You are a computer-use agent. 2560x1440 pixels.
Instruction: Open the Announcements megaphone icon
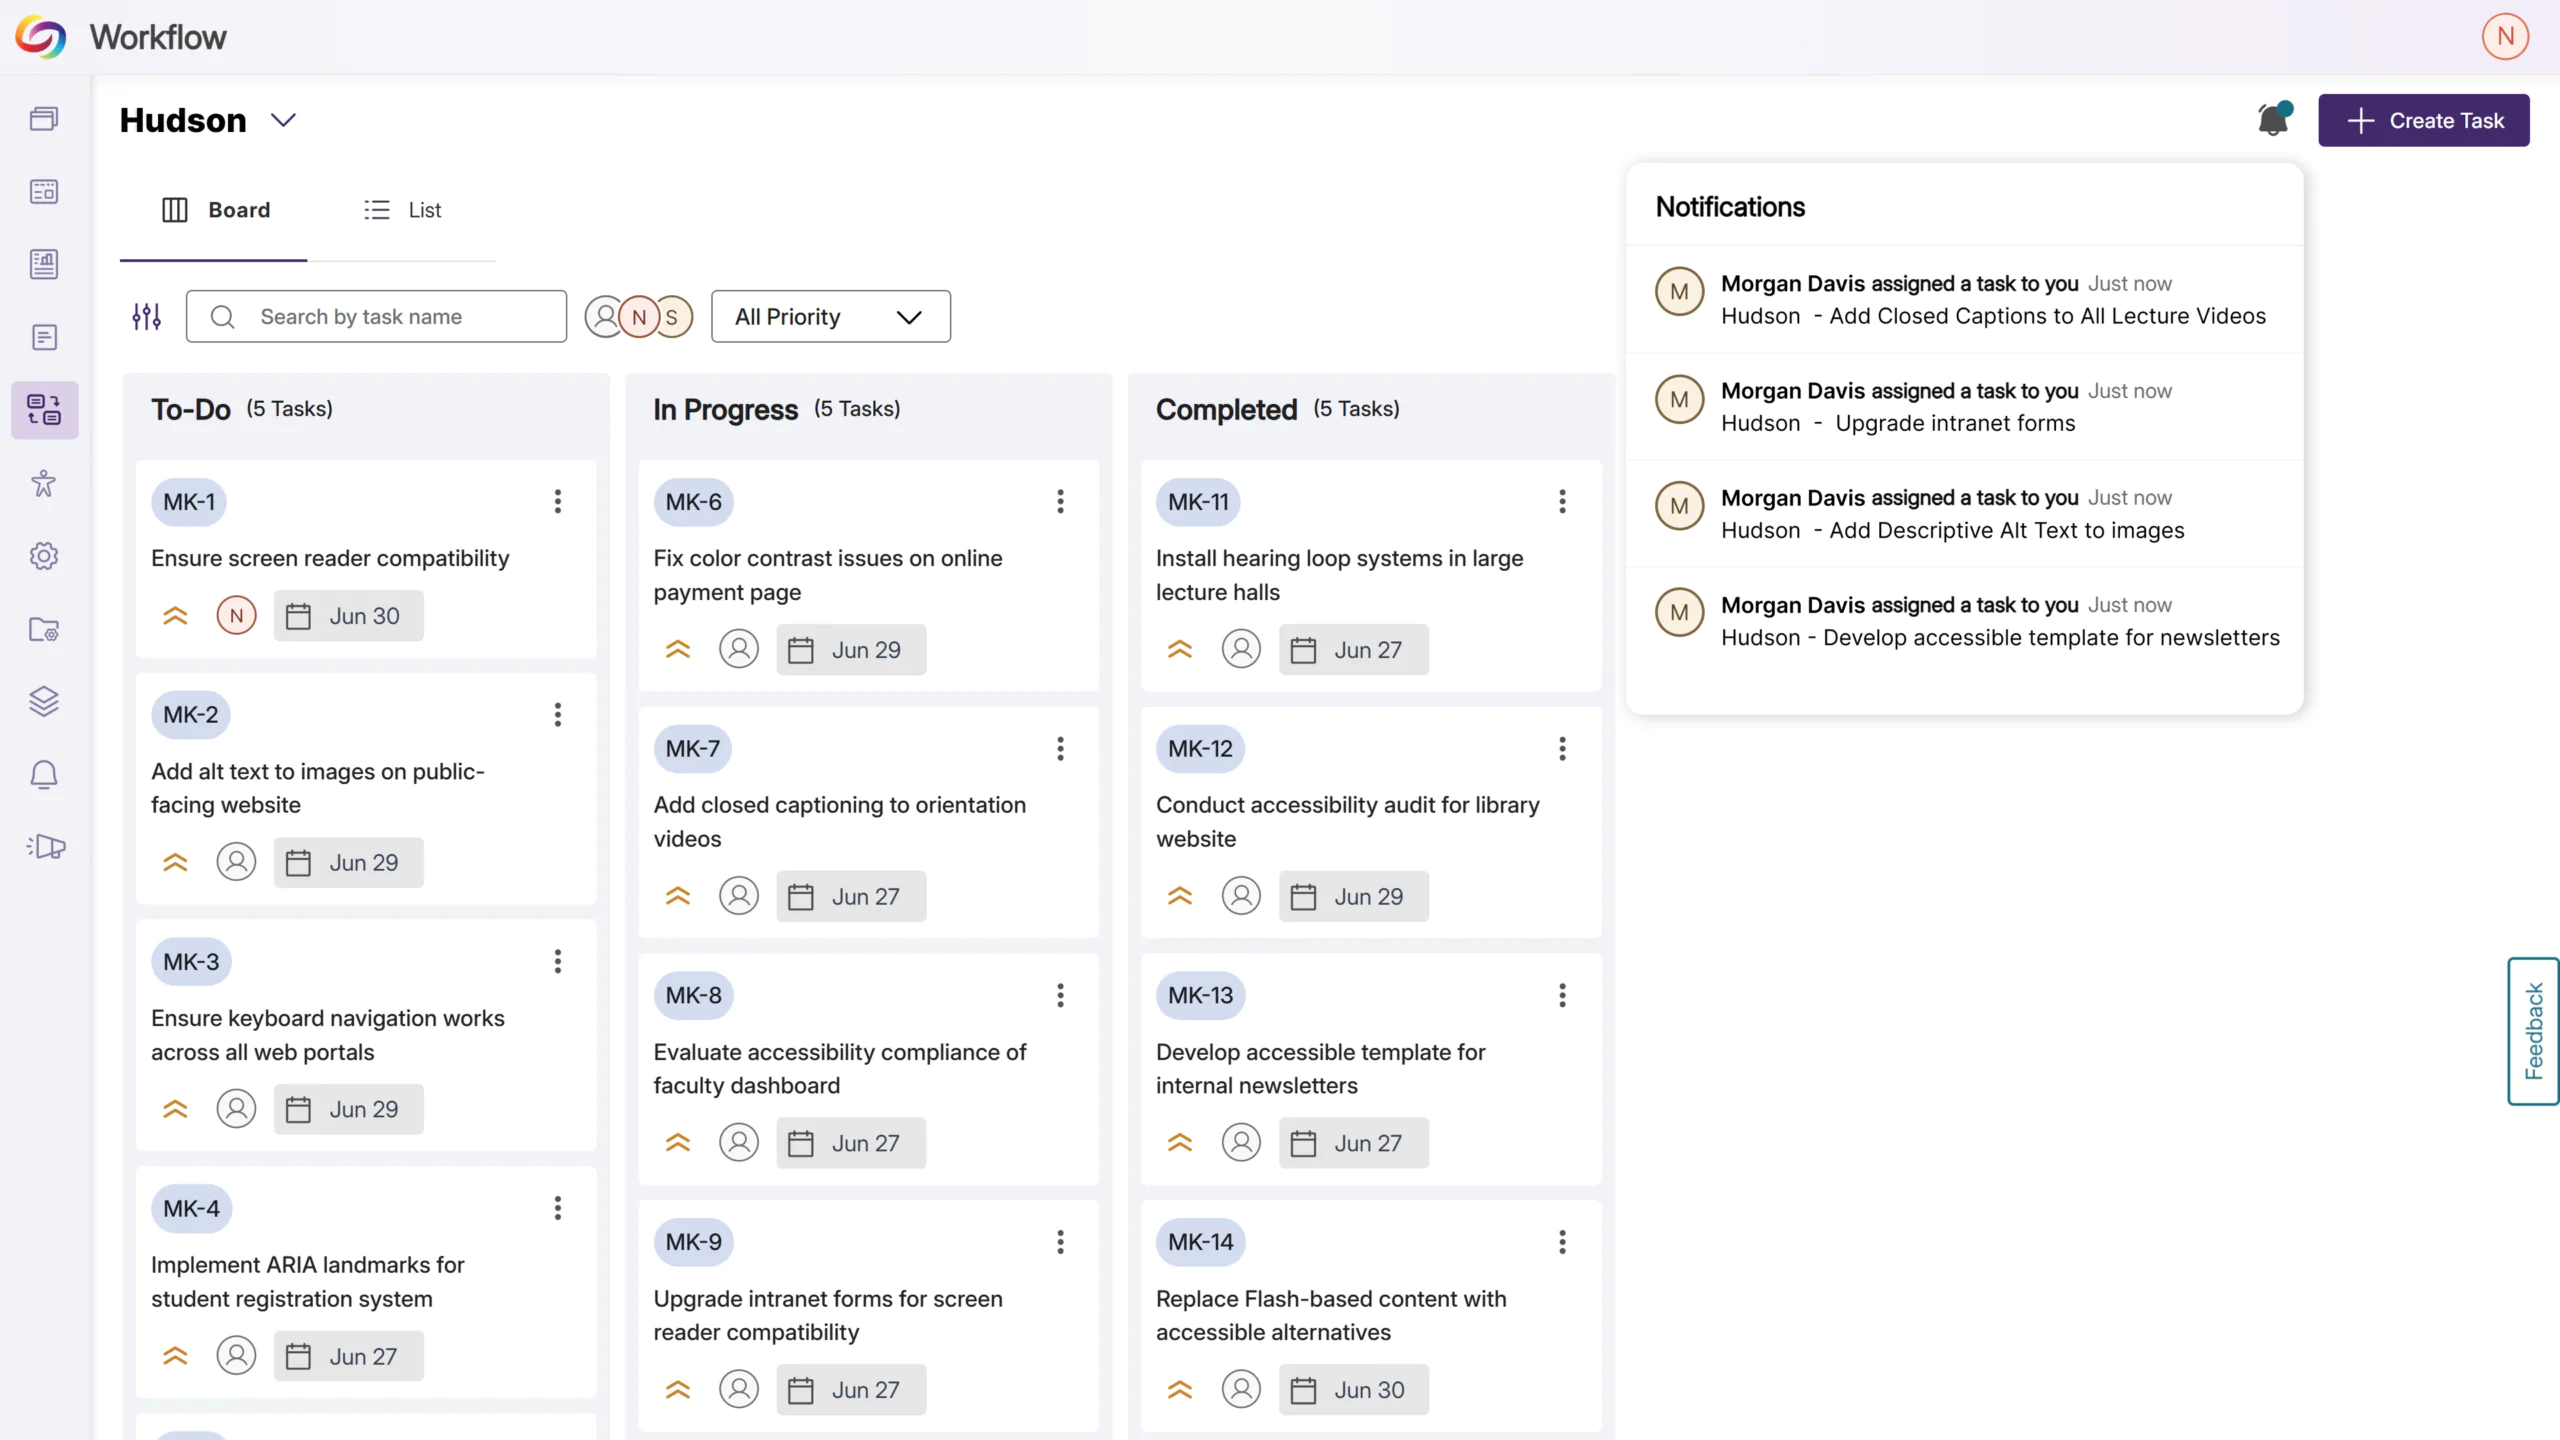[44, 846]
